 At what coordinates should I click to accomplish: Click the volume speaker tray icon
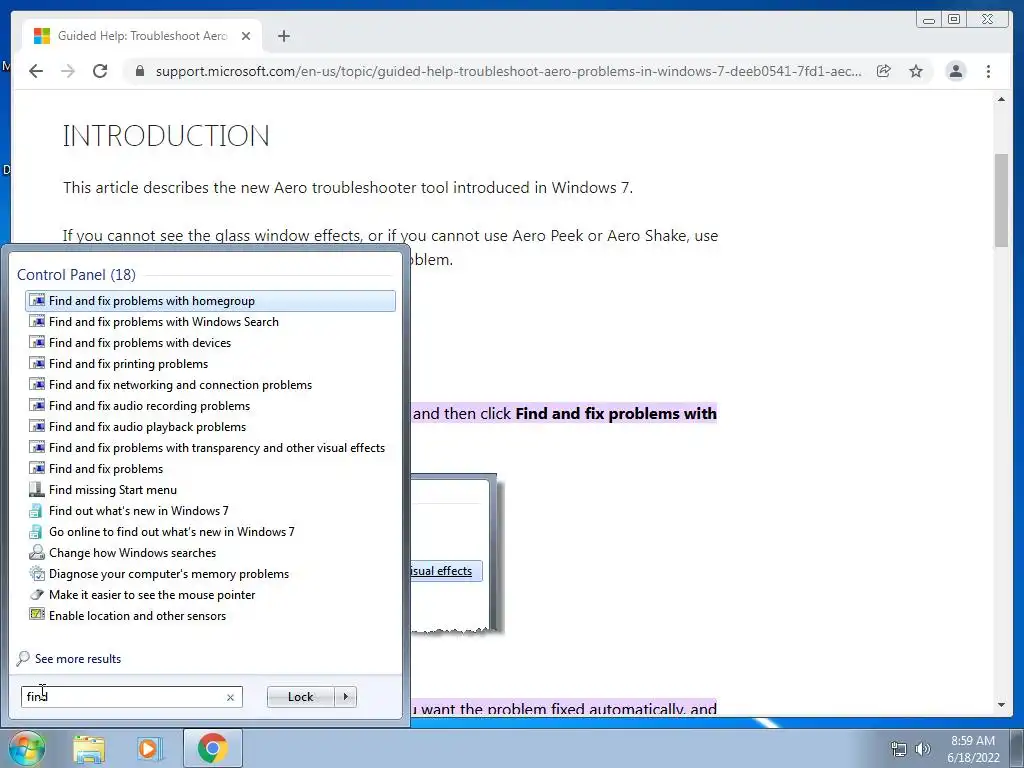click(x=922, y=749)
